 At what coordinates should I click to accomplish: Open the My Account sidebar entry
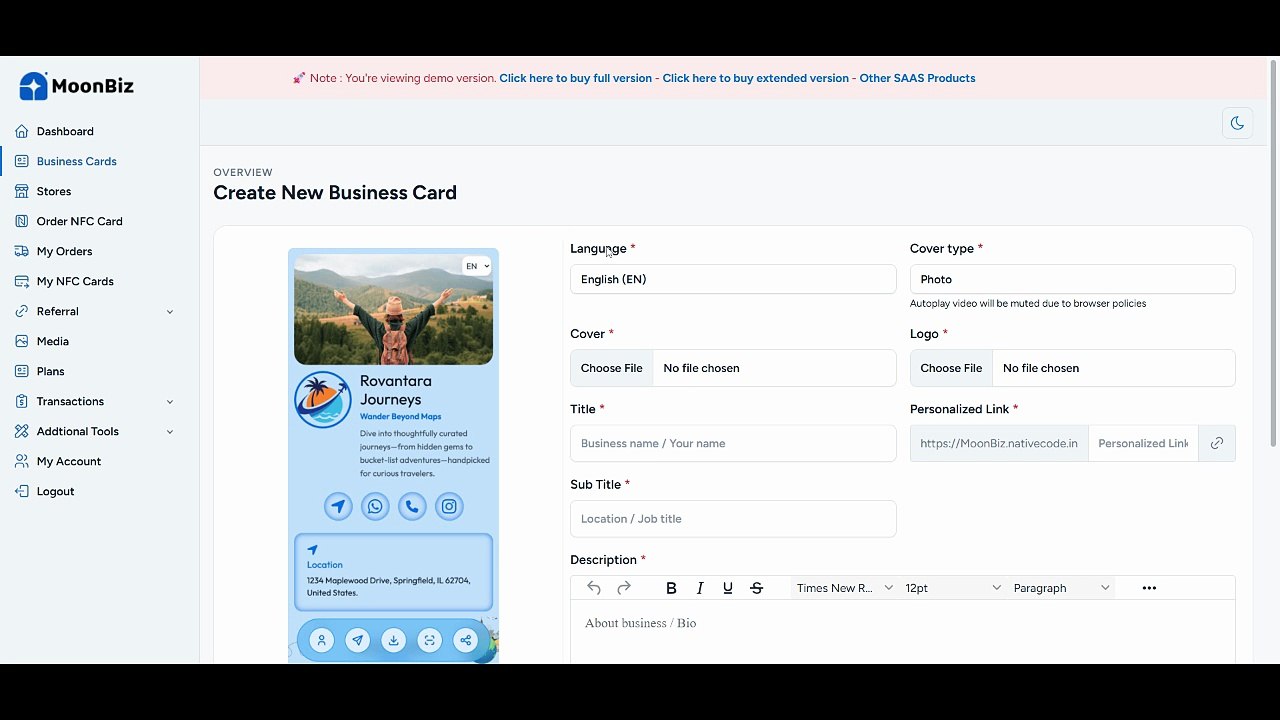click(69, 461)
